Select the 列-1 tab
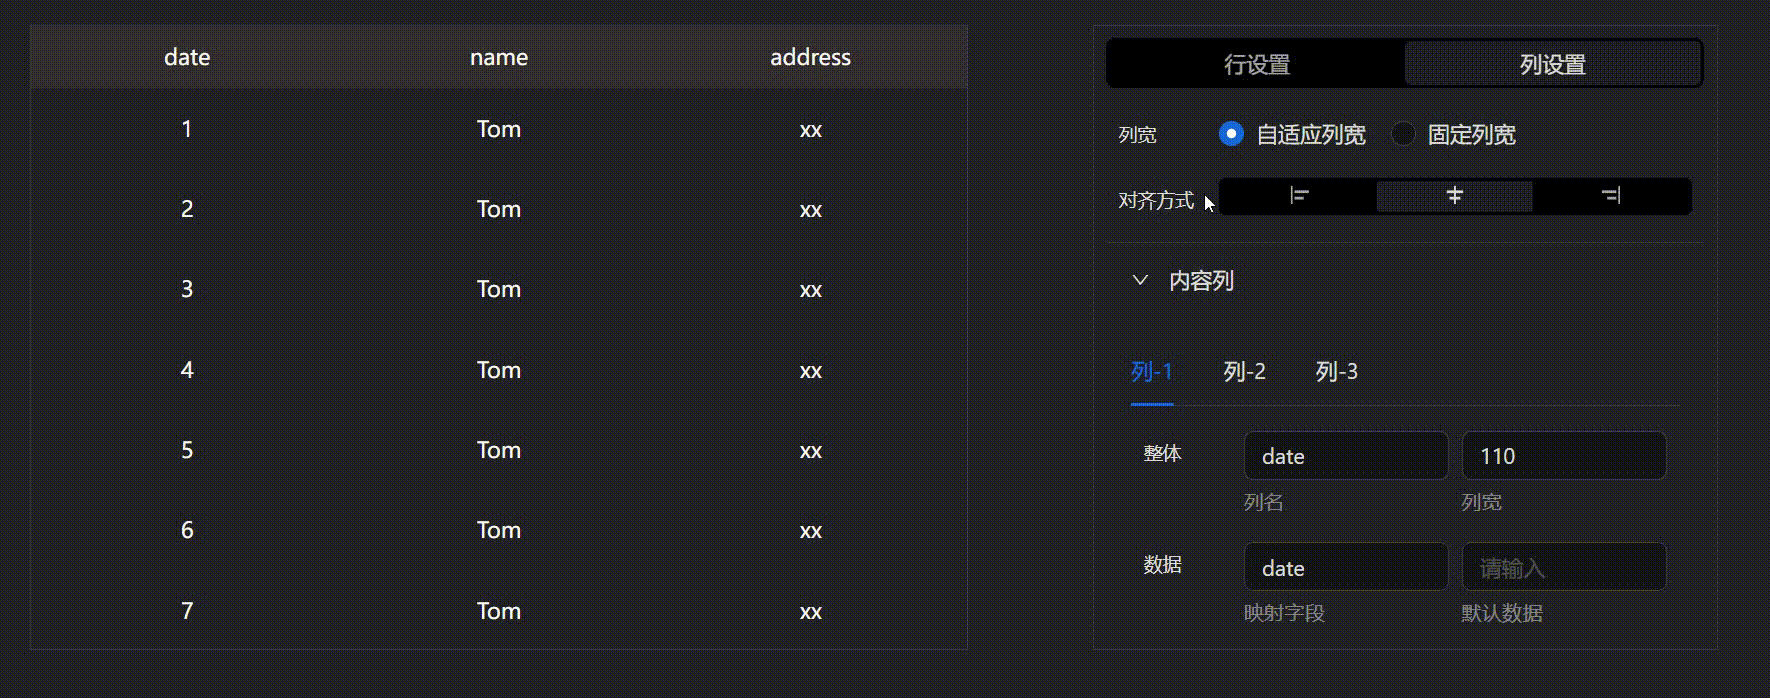This screenshot has height=698, width=1770. click(1151, 371)
